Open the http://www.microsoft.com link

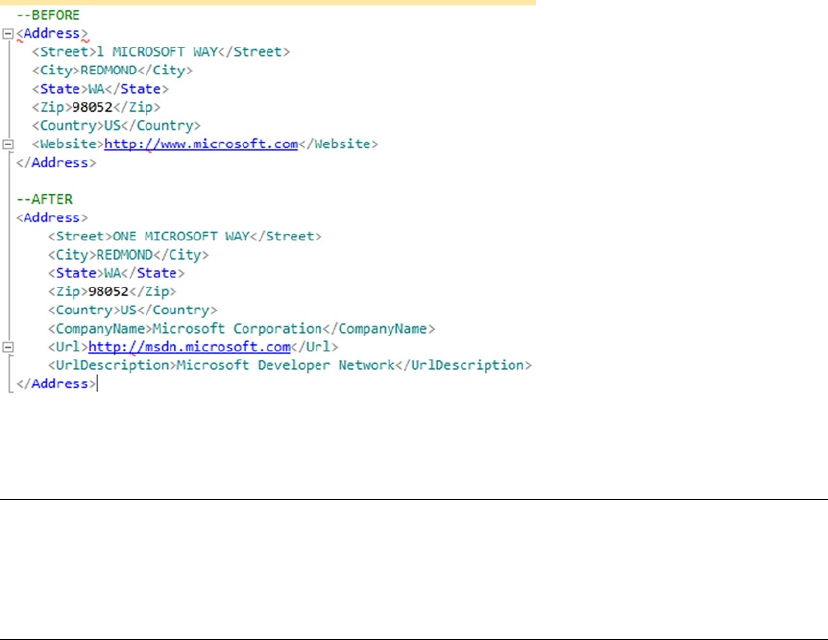point(201,144)
